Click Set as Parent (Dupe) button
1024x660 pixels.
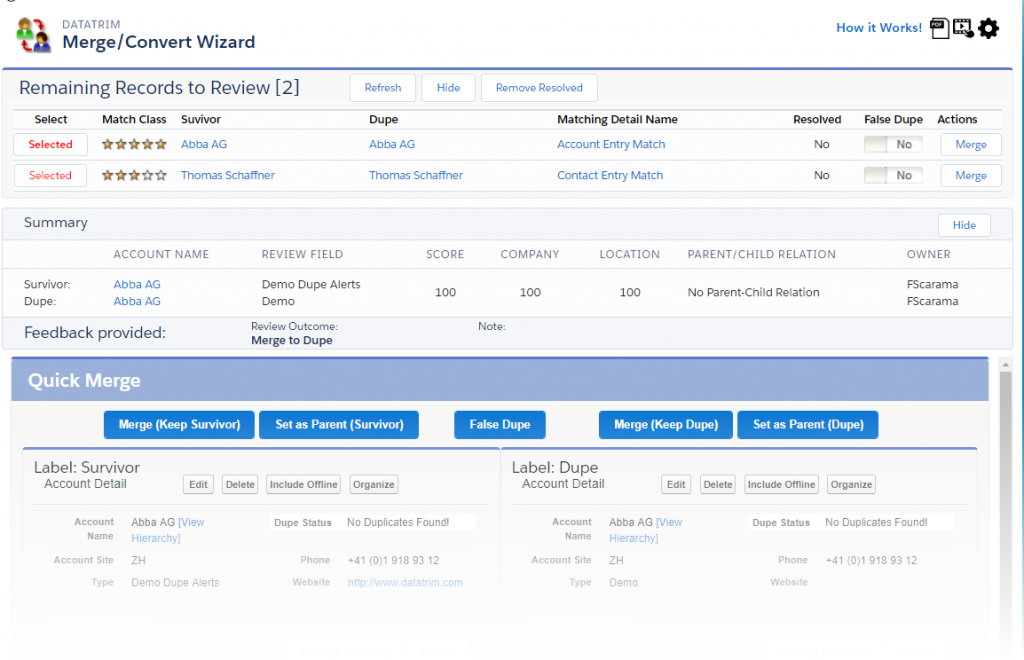[x=807, y=425]
